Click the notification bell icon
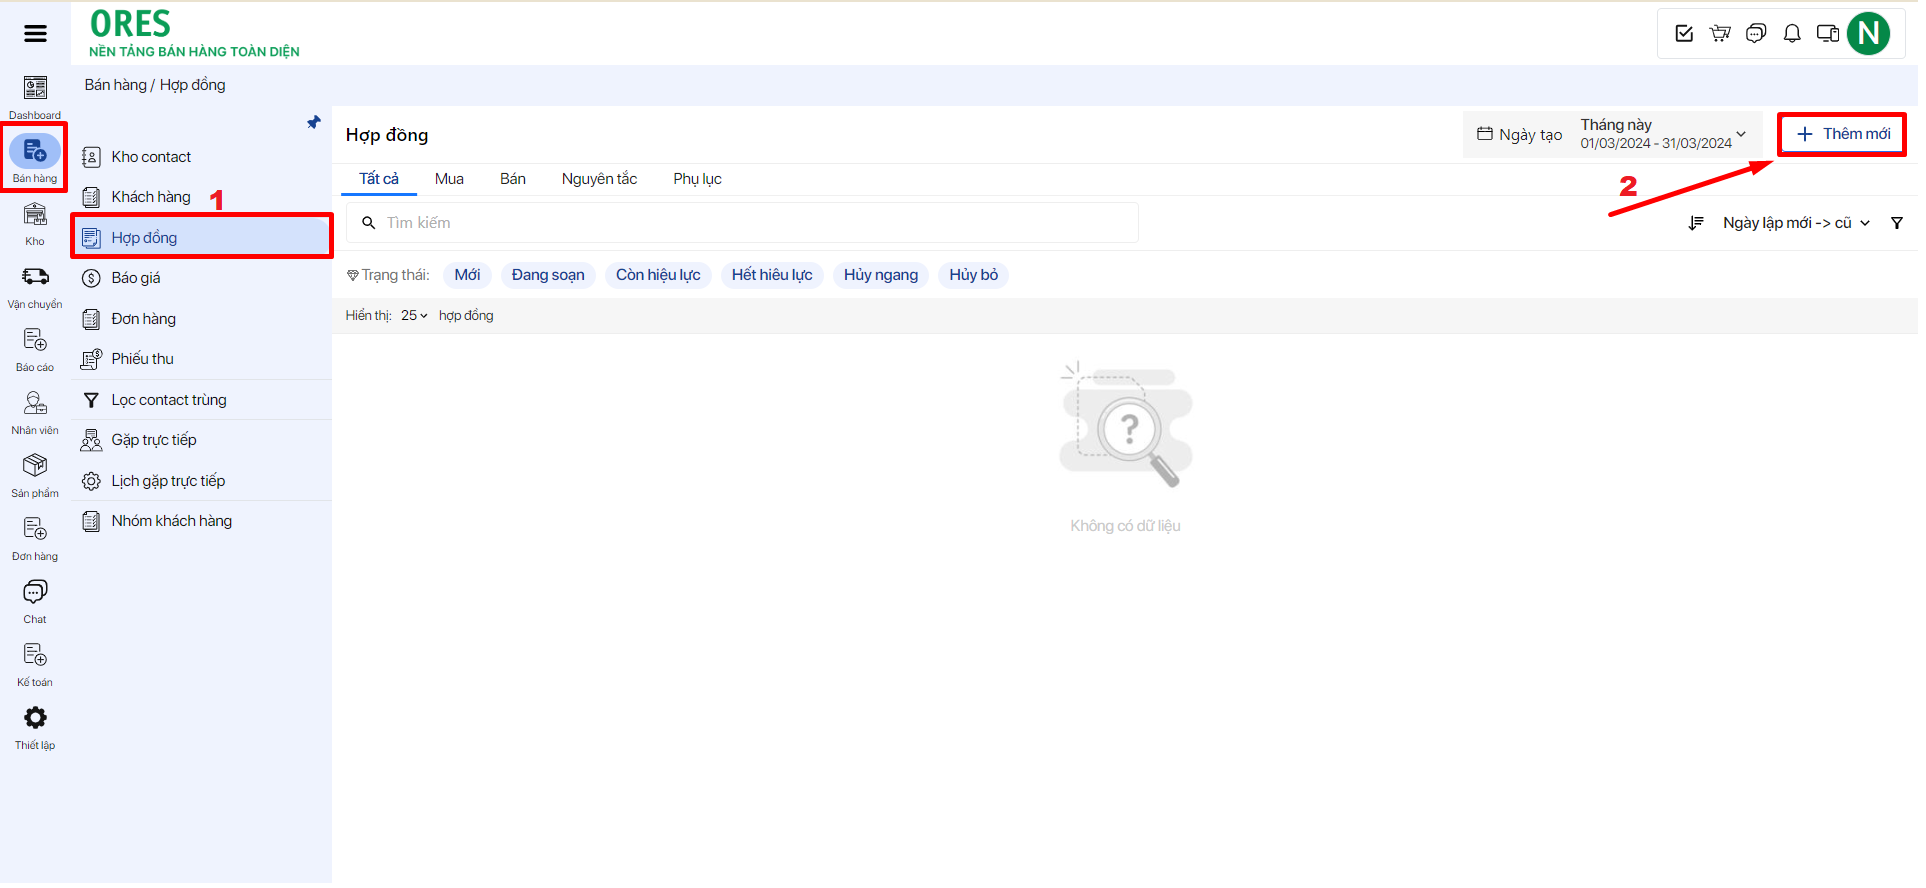The width and height of the screenshot is (1926, 888). tap(1792, 34)
